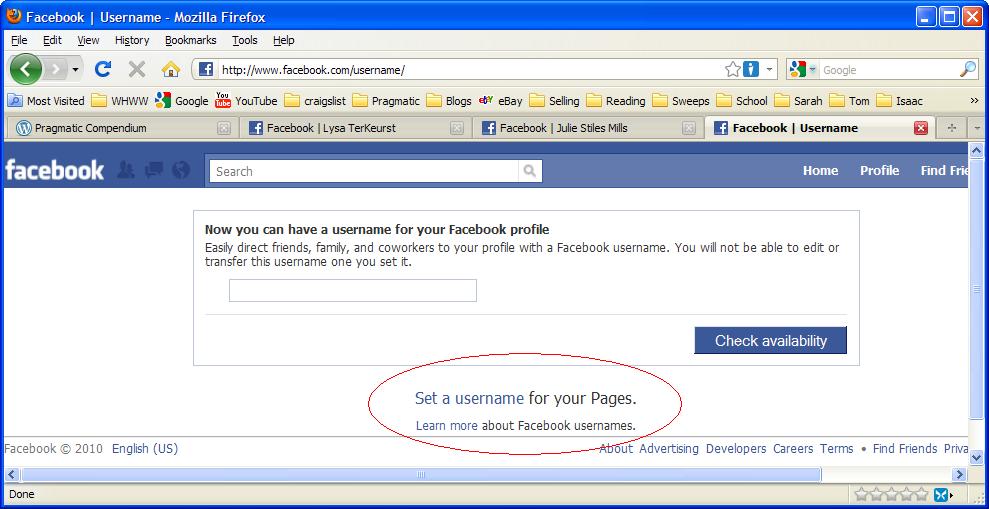Screen dimensions: 989x509
Task: Show more bookmarks with the chevron
Action: 974,100
